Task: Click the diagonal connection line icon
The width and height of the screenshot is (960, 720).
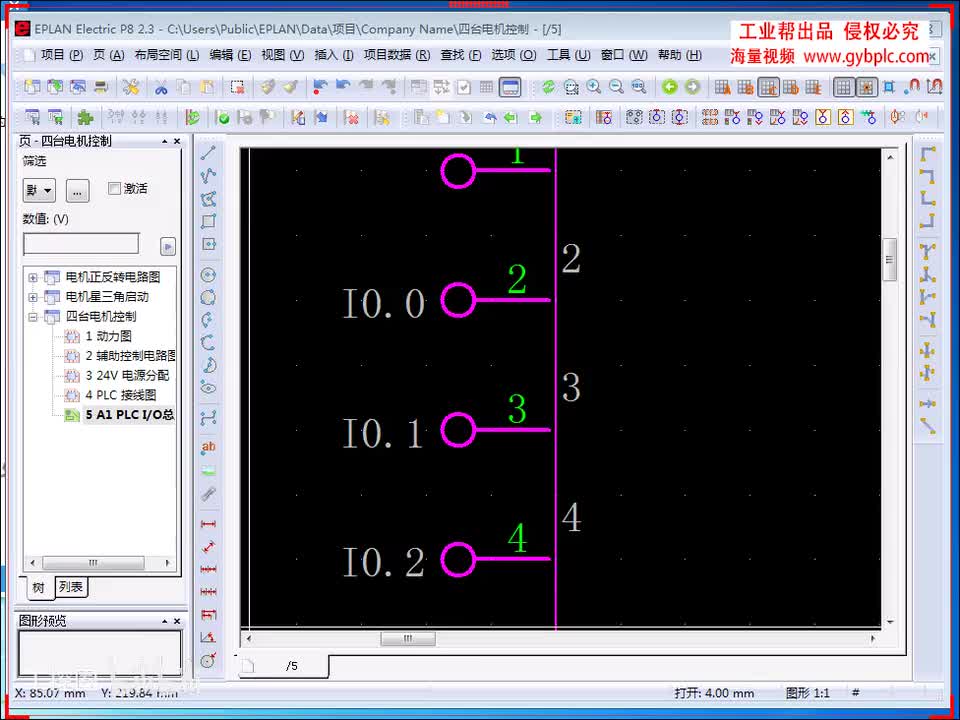Action: click(928, 426)
